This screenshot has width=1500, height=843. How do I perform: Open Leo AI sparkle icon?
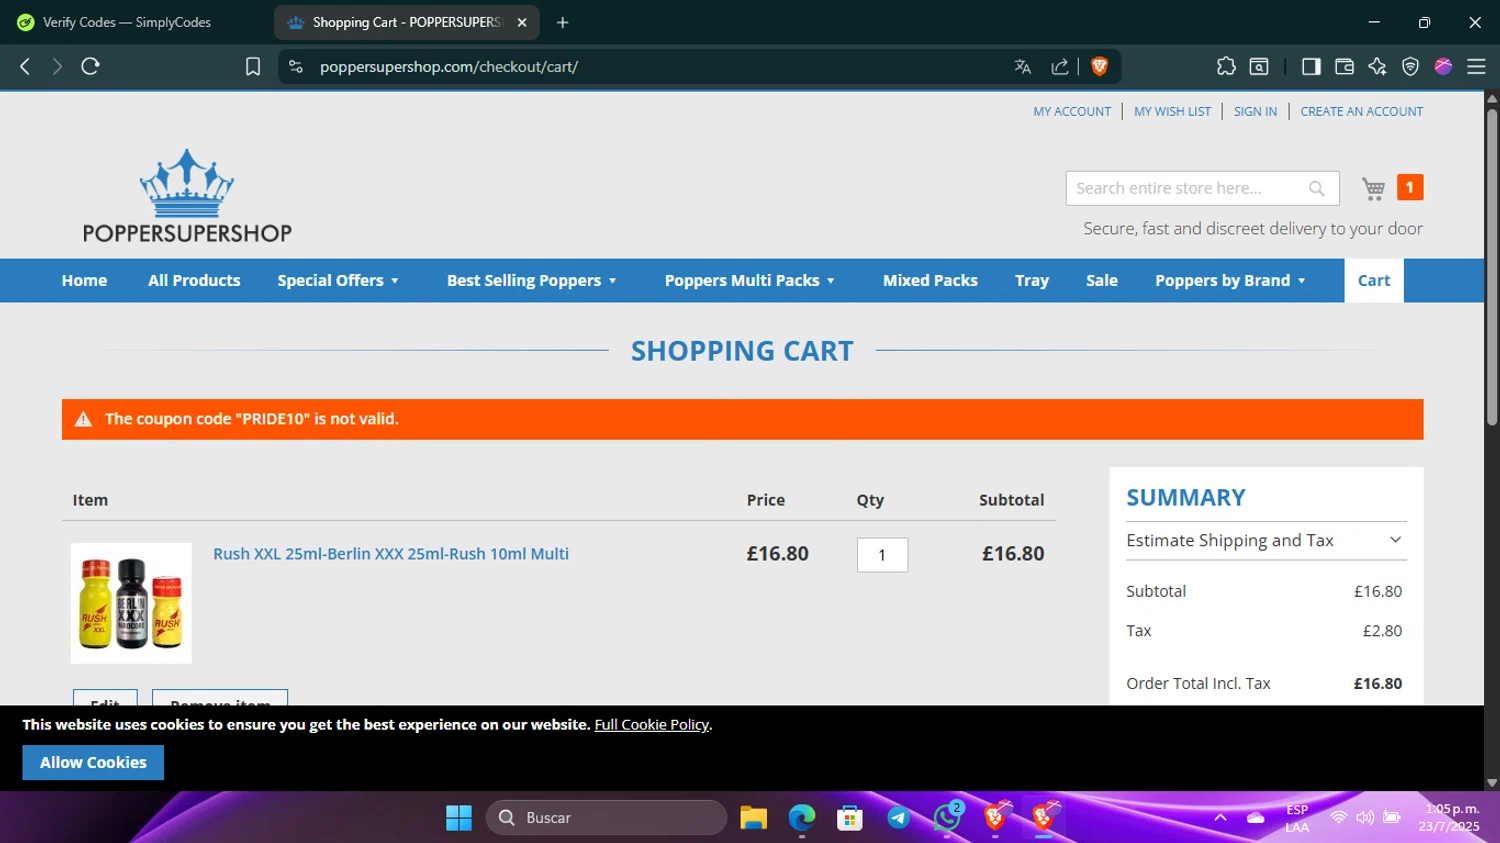1377,66
